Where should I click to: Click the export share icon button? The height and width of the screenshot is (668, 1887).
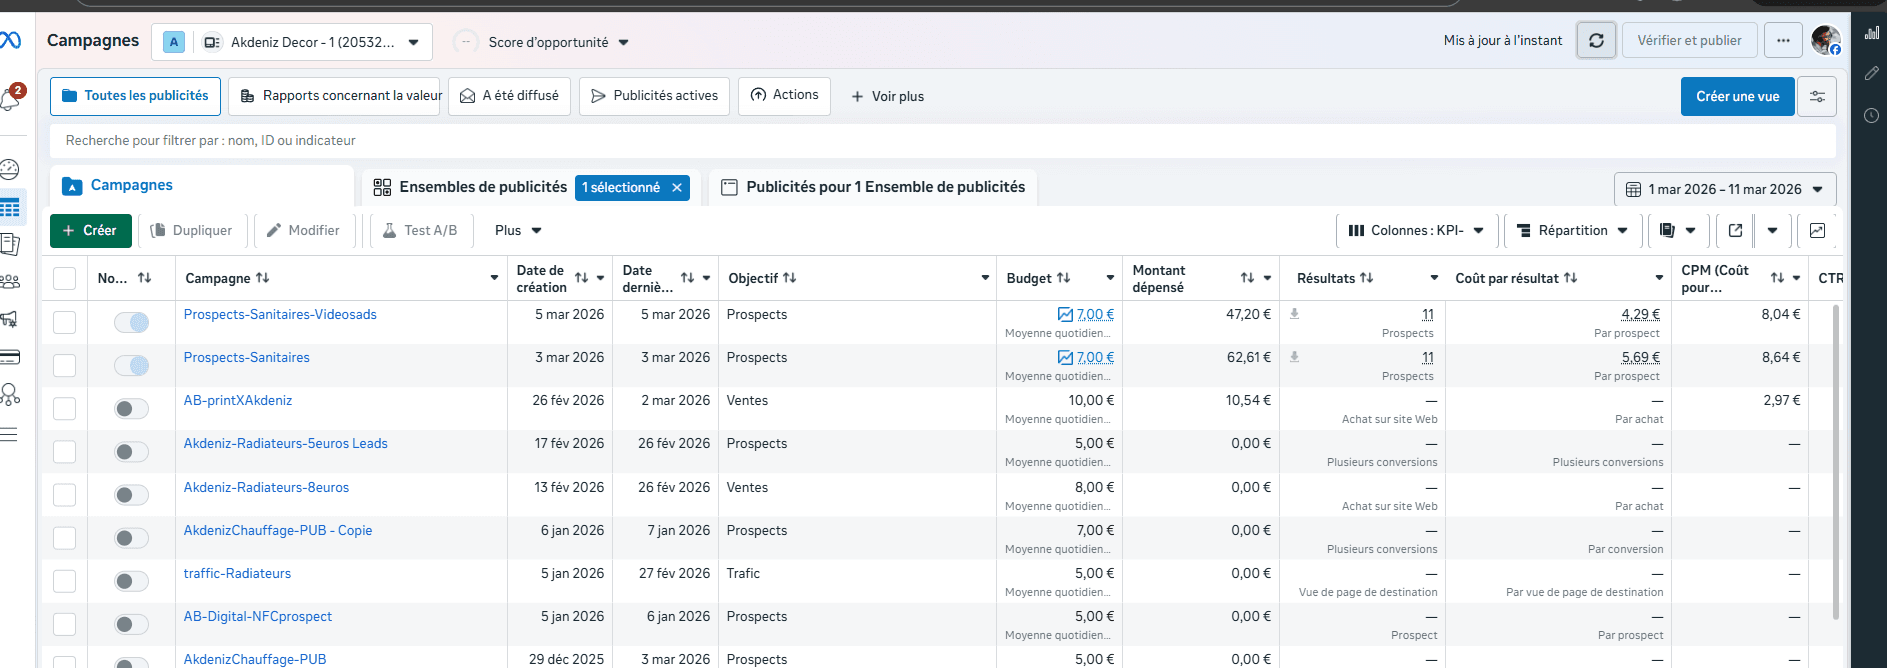[x=1735, y=231]
